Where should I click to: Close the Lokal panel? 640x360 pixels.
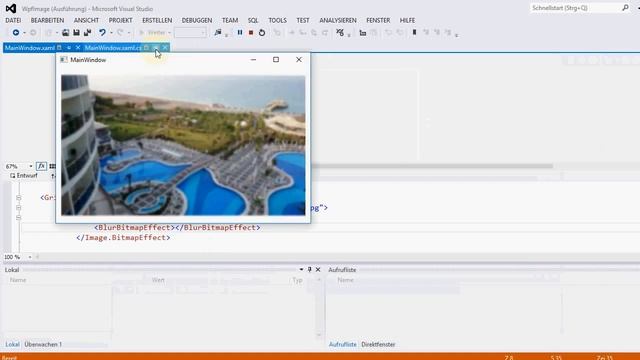click(318, 270)
